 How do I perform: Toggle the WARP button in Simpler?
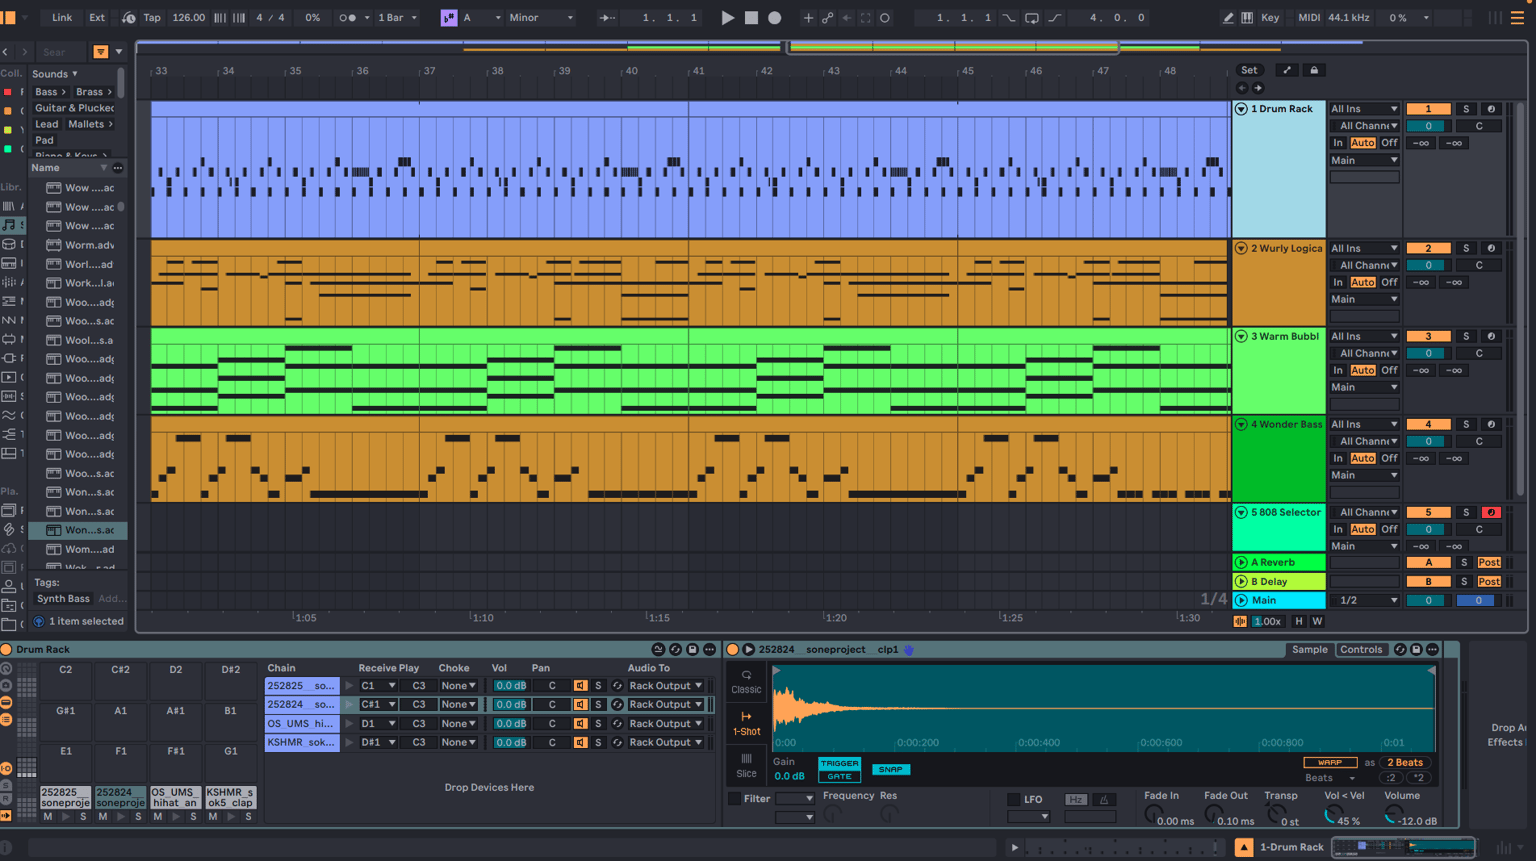[1330, 763]
